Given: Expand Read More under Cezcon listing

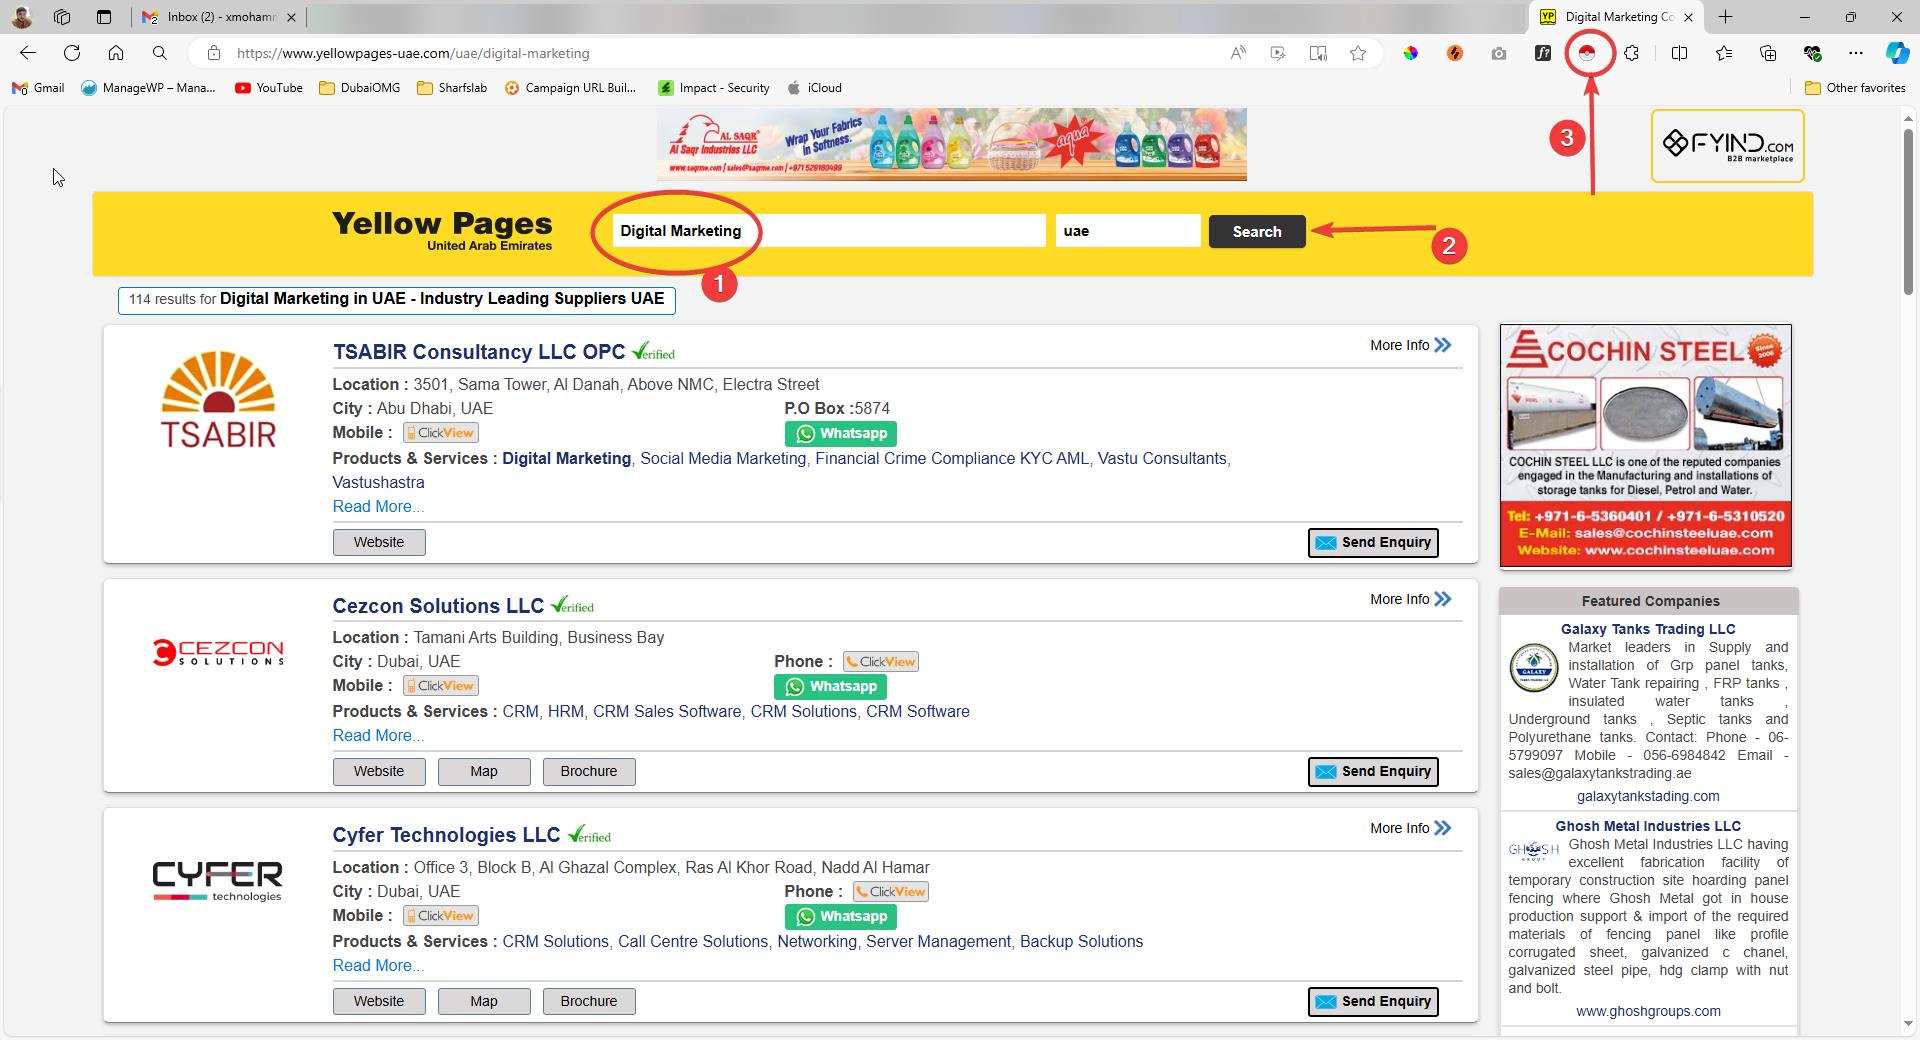Looking at the screenshot, I should click(x=378, y=735).
